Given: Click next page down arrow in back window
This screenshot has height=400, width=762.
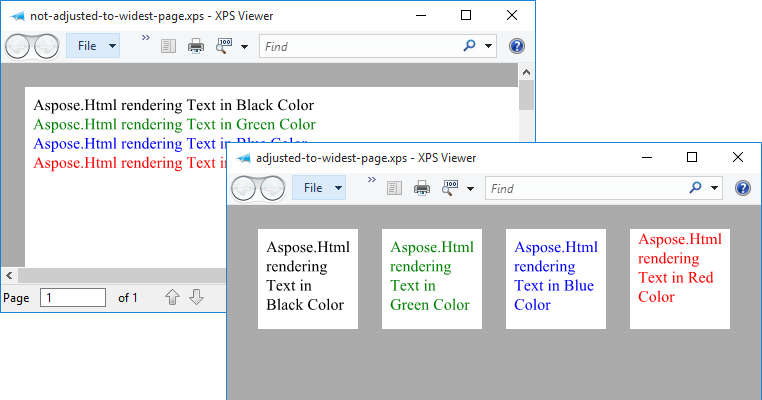Looking at the screenshot, I should 196,296.
